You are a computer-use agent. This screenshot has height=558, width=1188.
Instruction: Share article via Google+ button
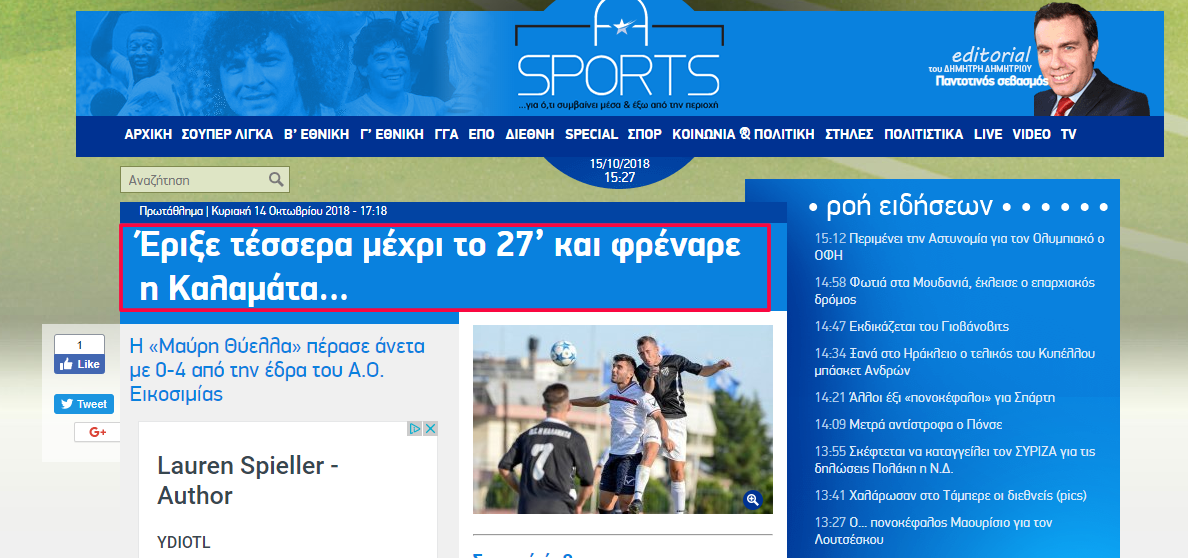97,432
